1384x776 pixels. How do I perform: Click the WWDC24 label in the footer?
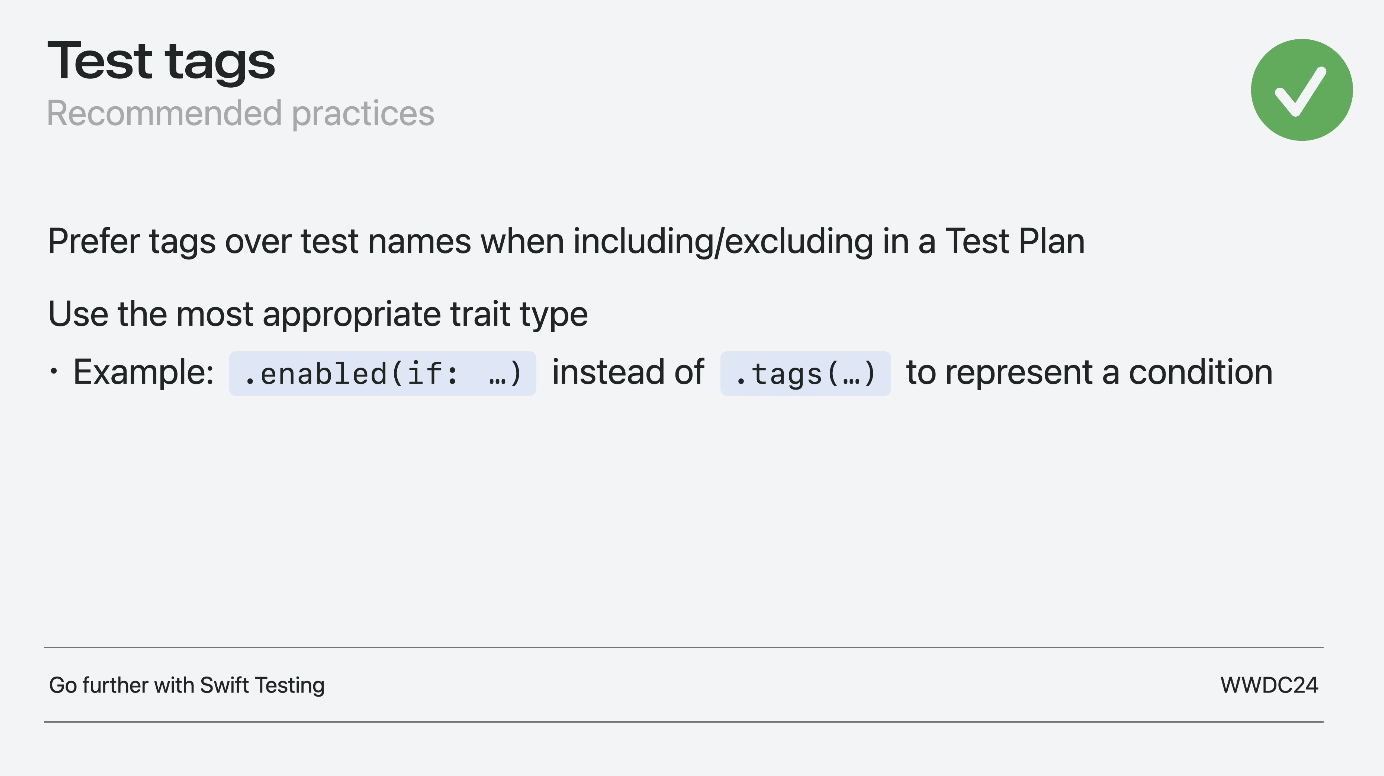point(1269,685)
